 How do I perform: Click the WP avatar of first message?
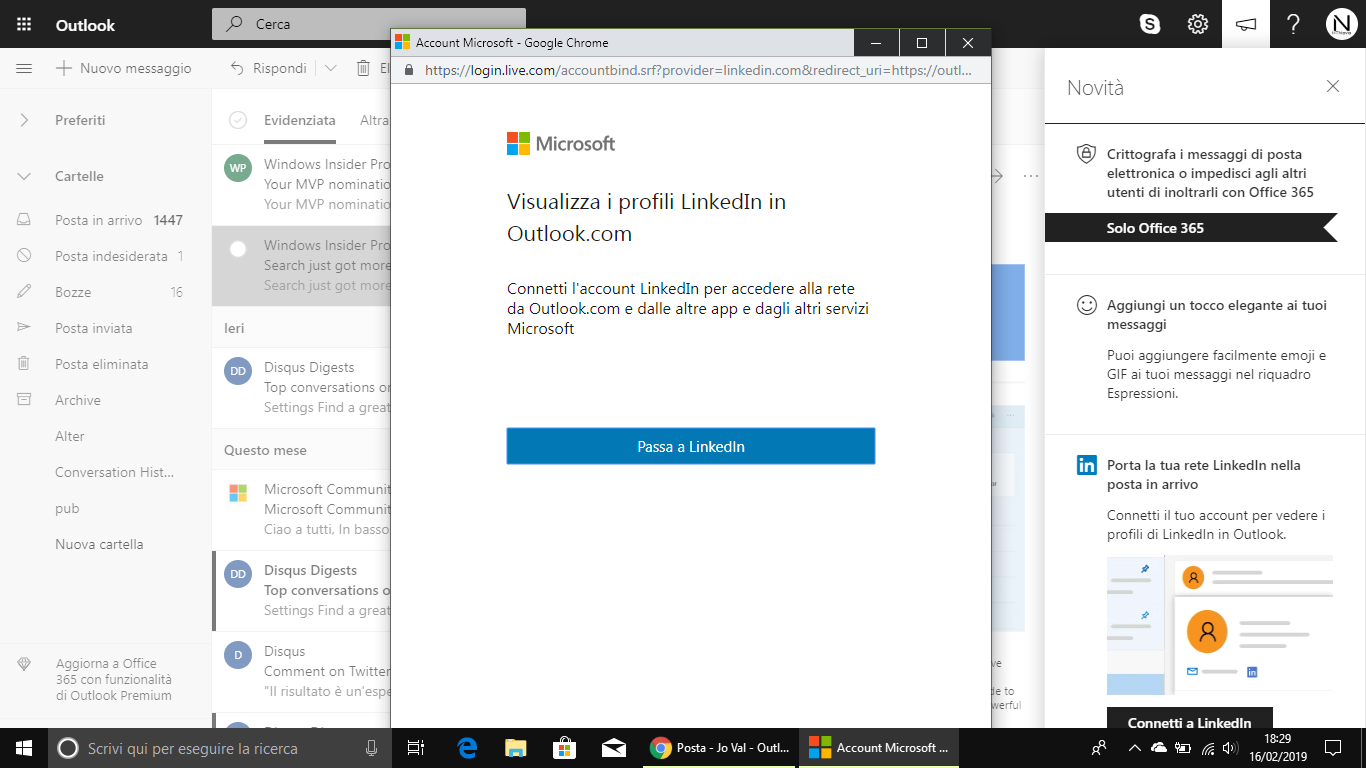tap(238, 168)
